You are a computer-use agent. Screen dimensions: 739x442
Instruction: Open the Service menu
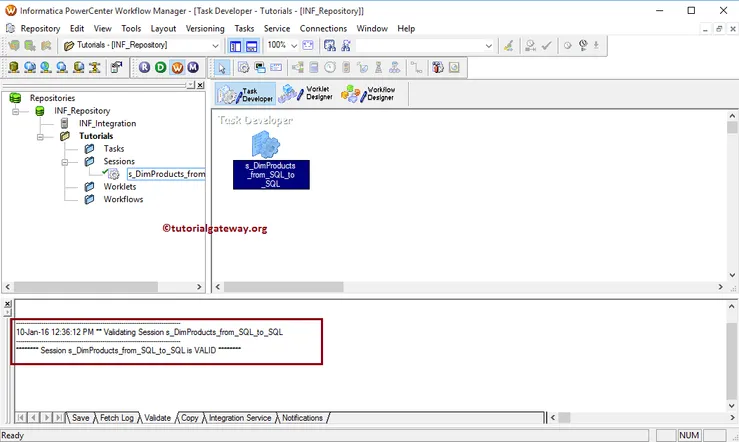click(277, 29)
